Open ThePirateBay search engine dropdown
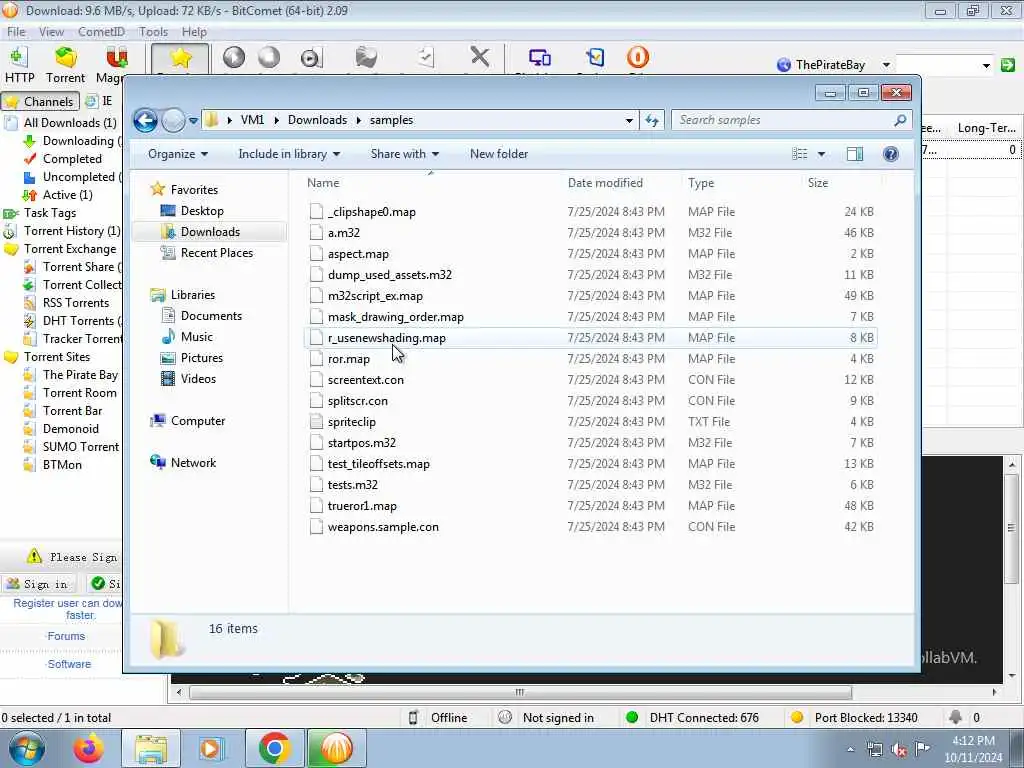This screenshot has height=768, width=1024. [x=886, y=65]
